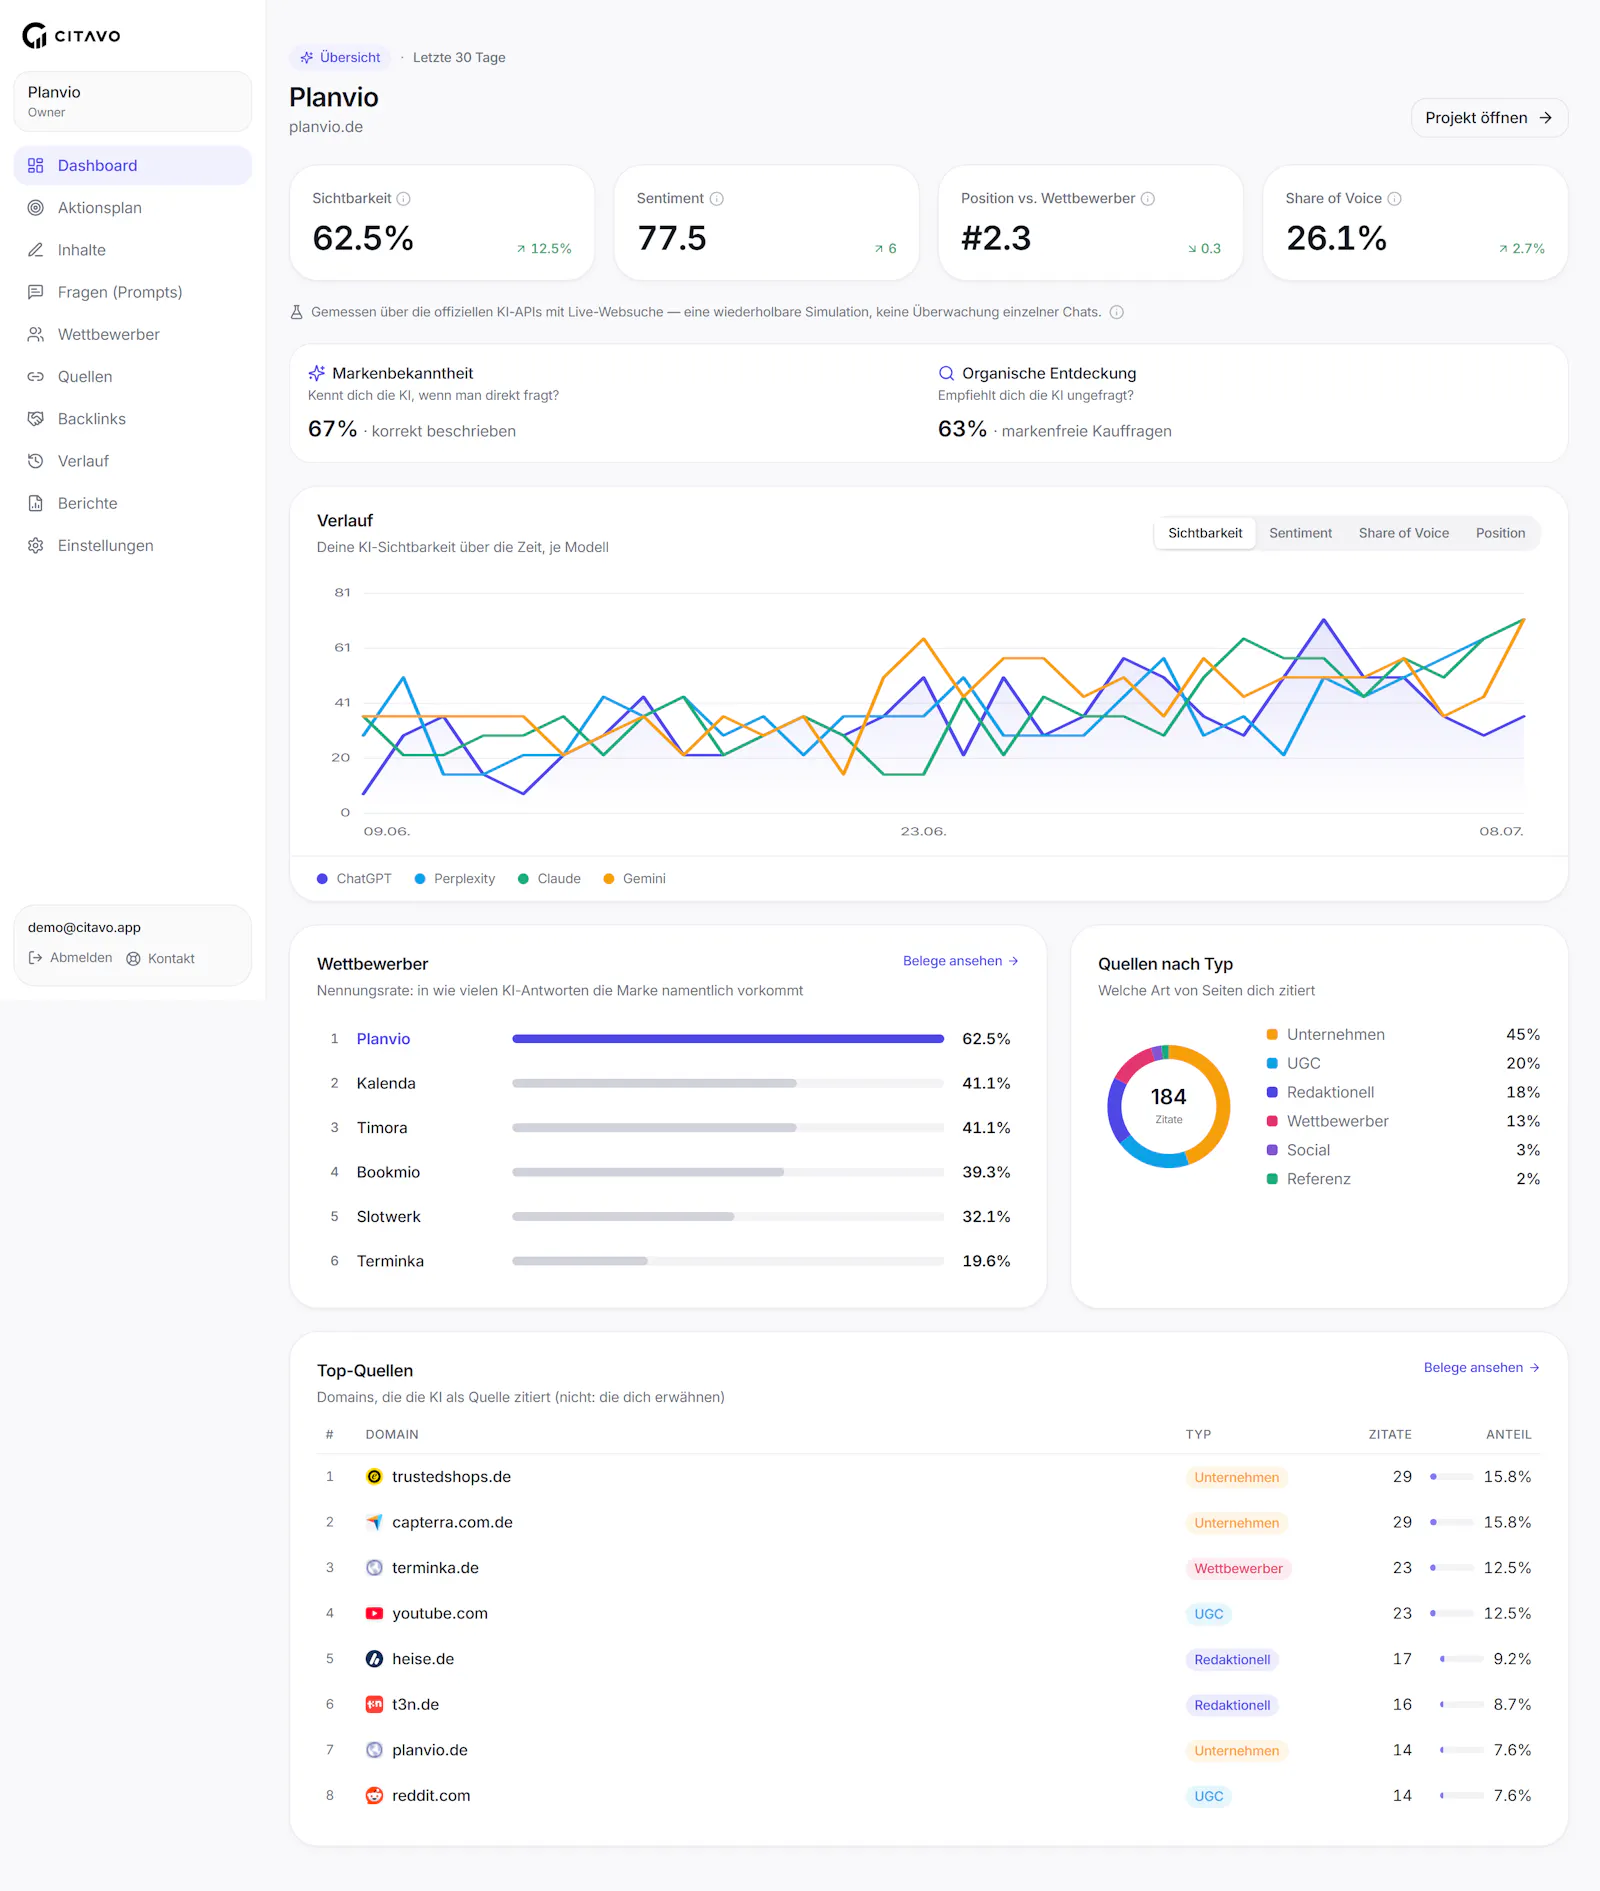This screenshot has height=1891, width=1600.
Task: Click the 184 Zitate donut chart
Action: (1168, 1106)
